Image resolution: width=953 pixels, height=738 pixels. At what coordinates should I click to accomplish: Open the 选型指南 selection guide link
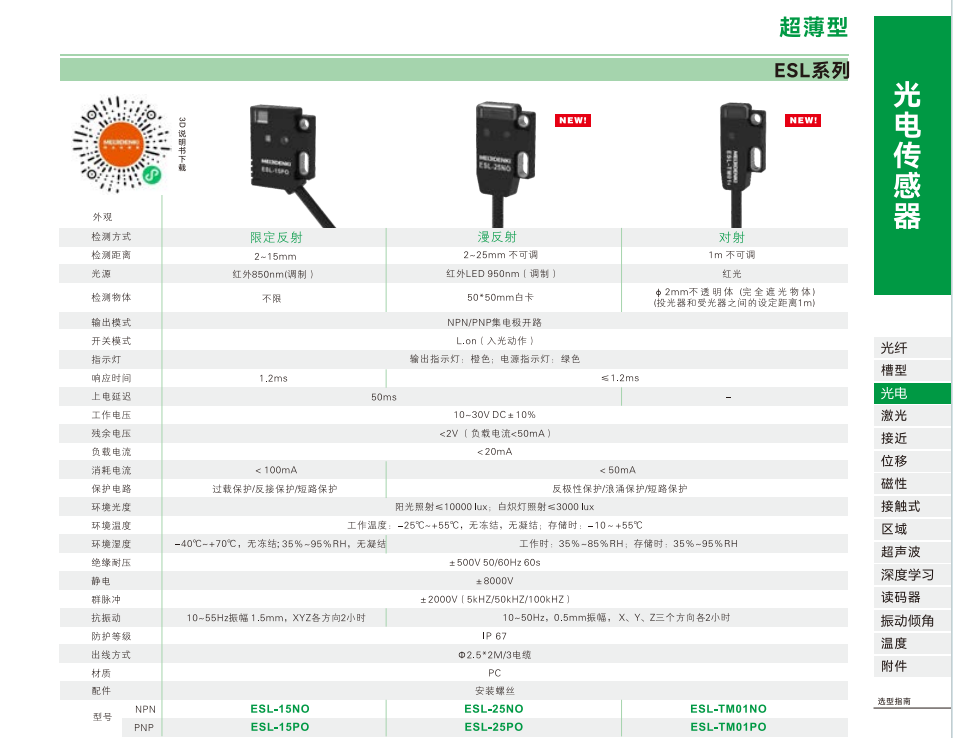coord(894,702)
